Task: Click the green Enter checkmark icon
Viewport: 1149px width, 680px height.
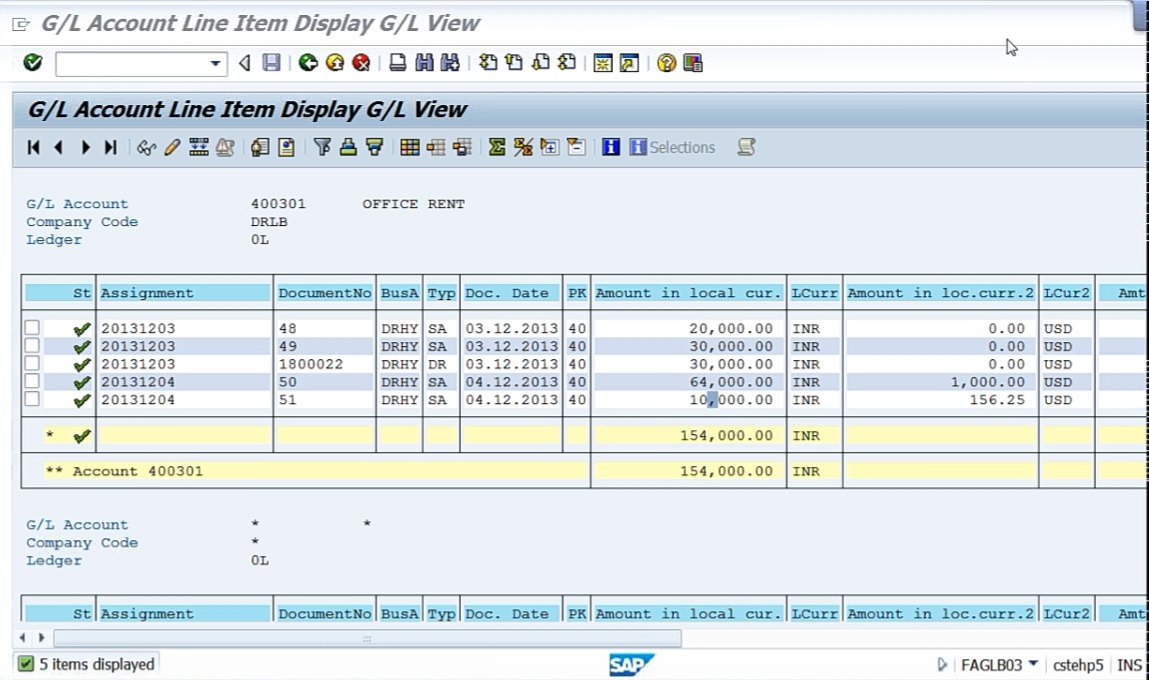Action: (x=33, y=63)
